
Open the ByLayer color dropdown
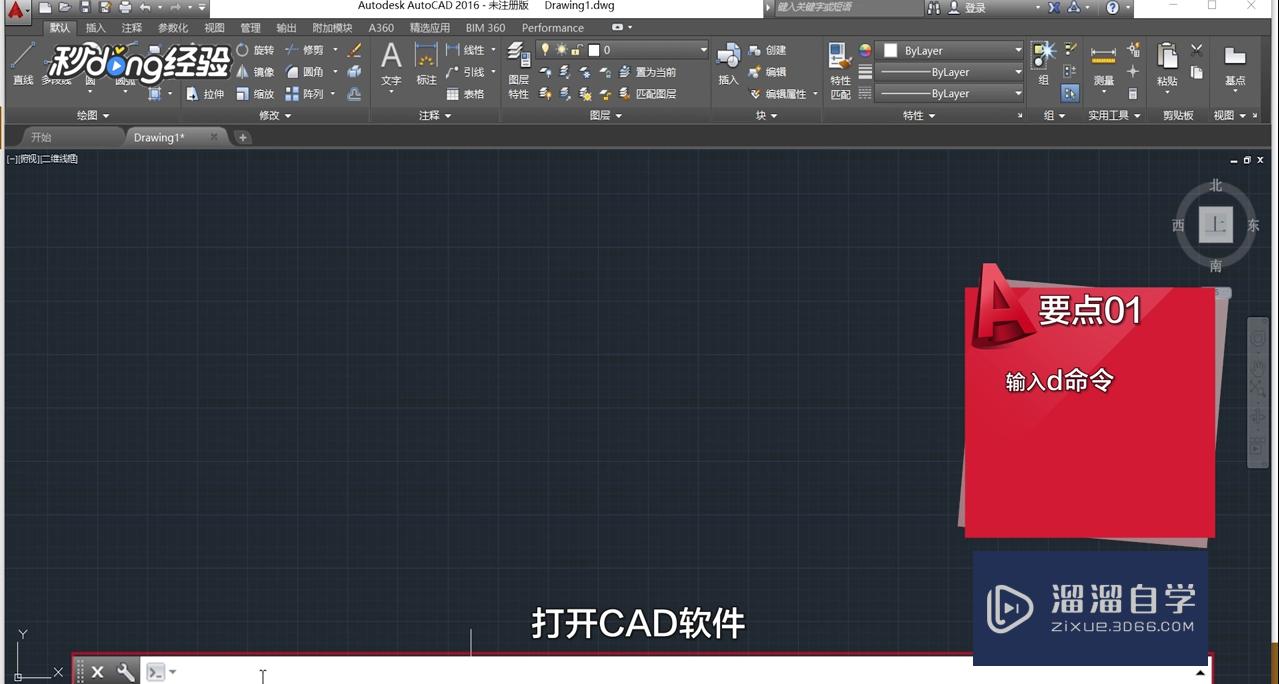[x=1018, y=50]
